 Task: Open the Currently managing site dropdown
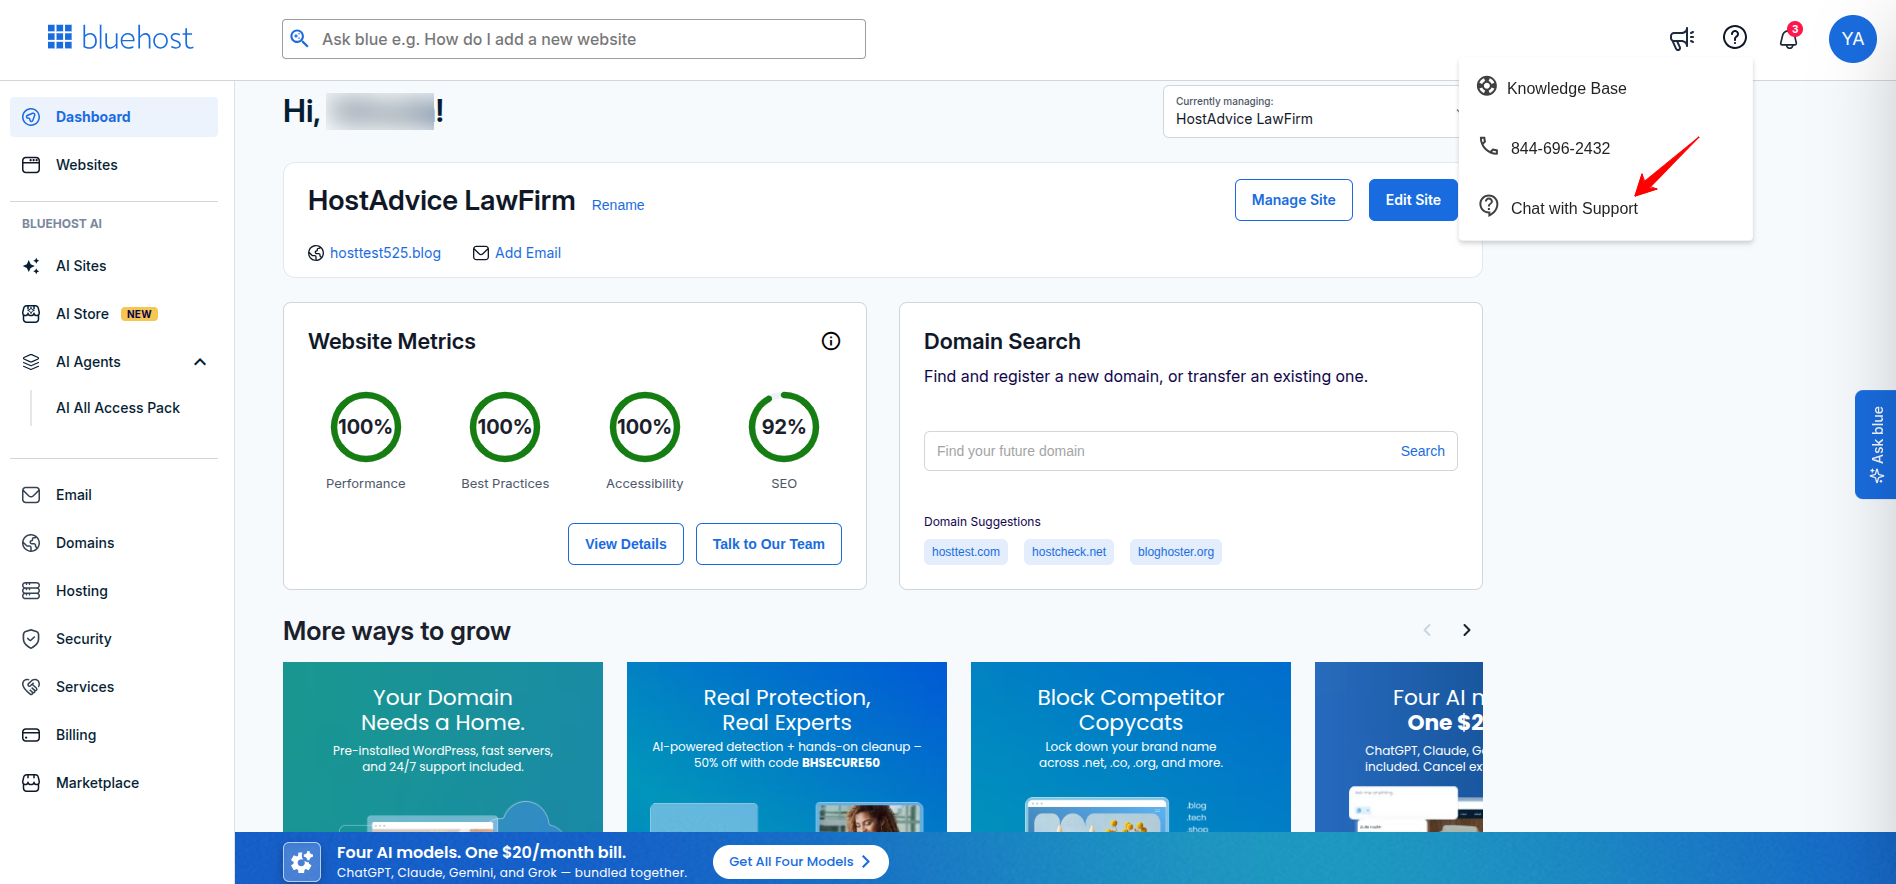(x=1312, y=111)
